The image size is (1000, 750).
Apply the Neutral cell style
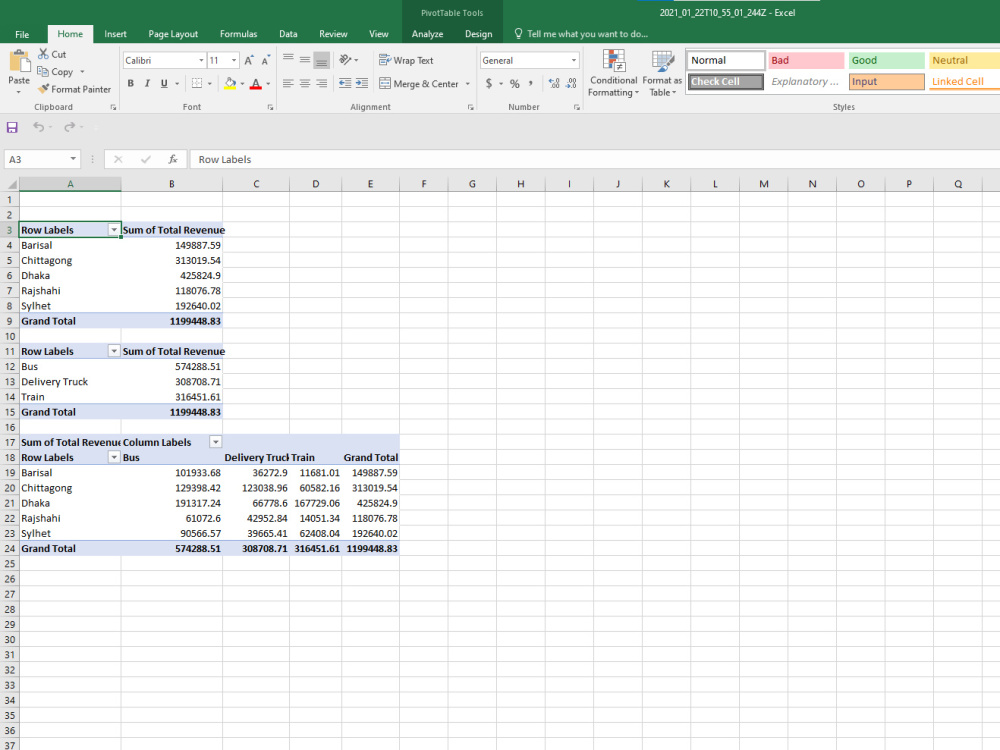coord(964,61)
